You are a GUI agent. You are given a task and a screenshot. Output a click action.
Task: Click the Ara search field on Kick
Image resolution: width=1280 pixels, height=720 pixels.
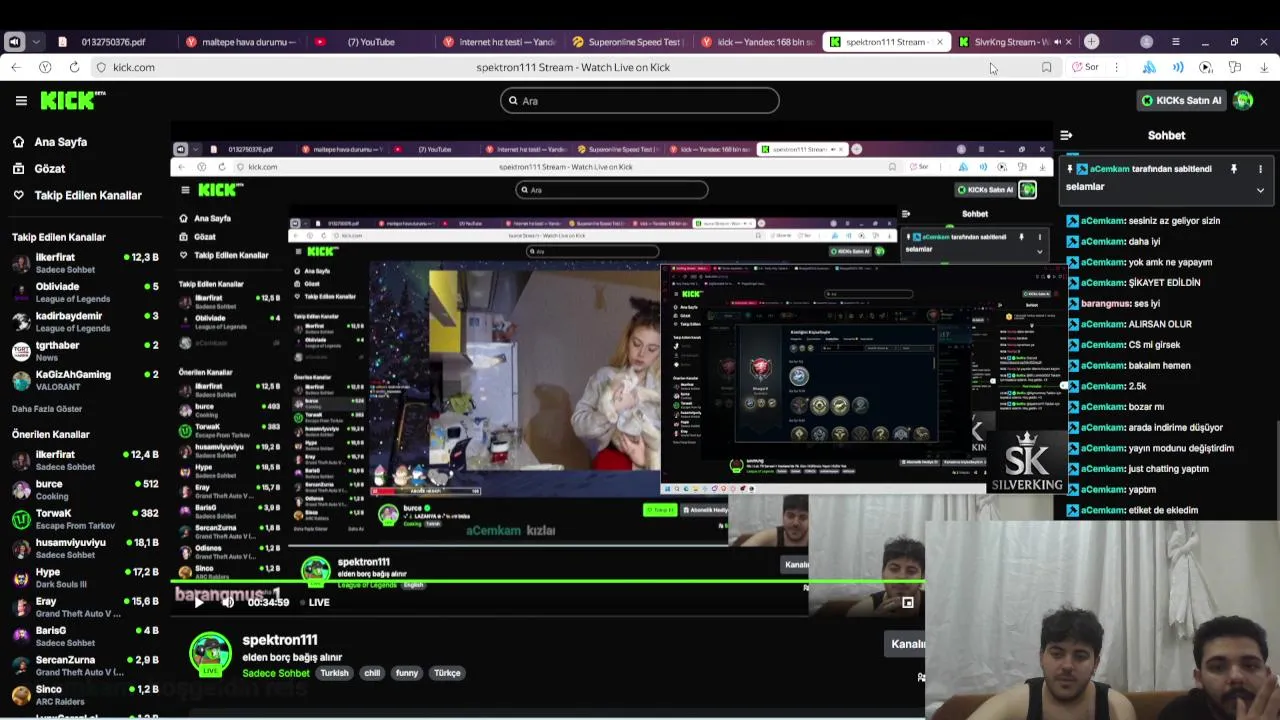pyautogui.click(x=640, y=100)
